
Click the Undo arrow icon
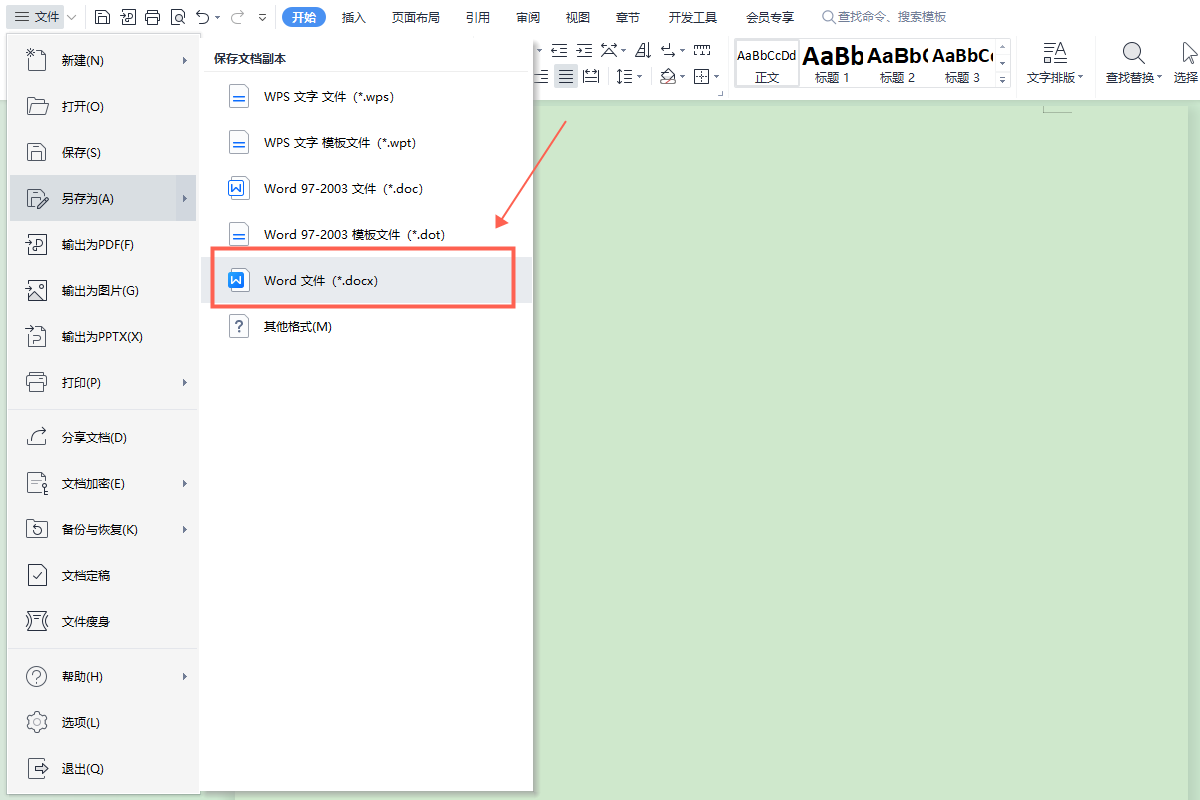coord(203,17)
